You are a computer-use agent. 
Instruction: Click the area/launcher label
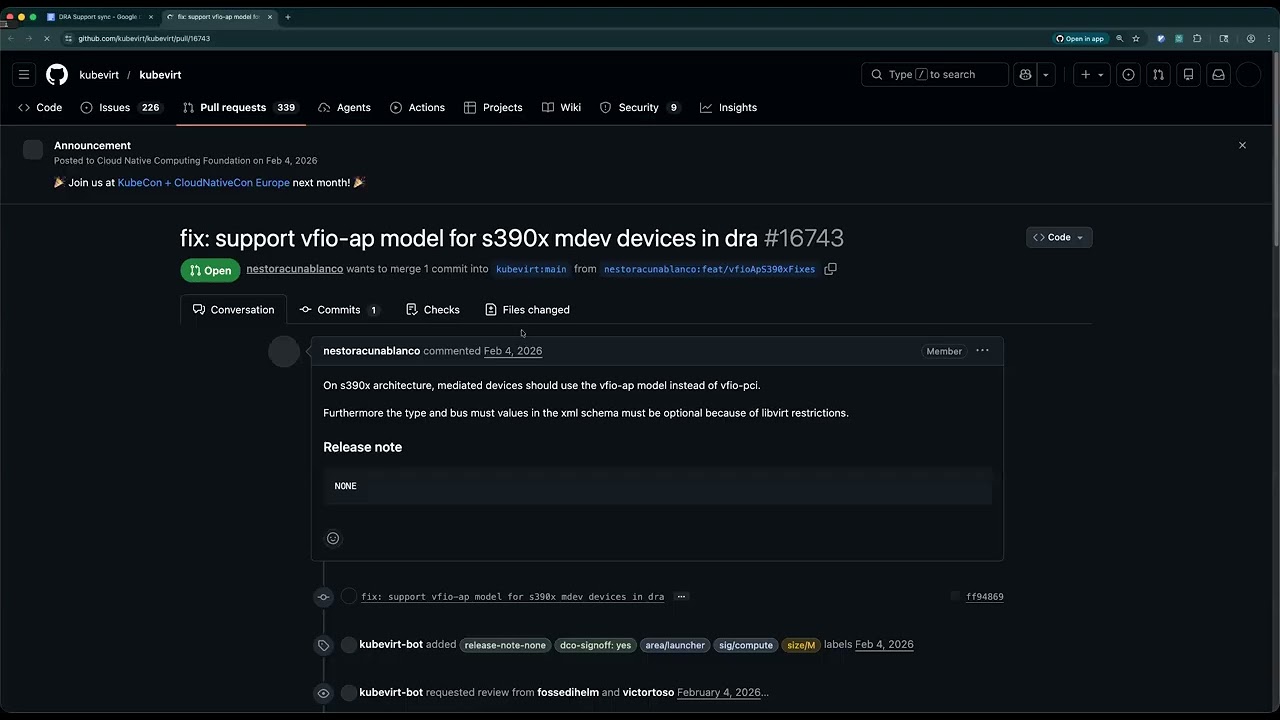click(675, 645)
